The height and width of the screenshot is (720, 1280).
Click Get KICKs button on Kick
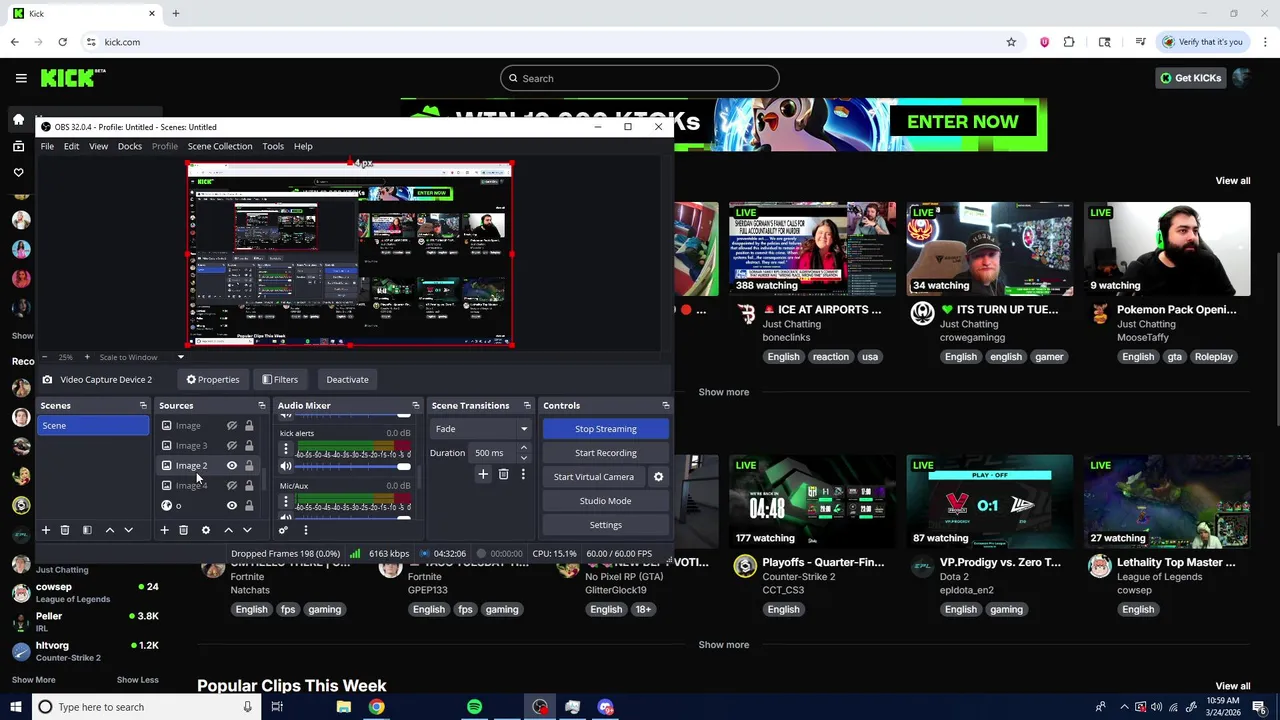coord(1190,78)
